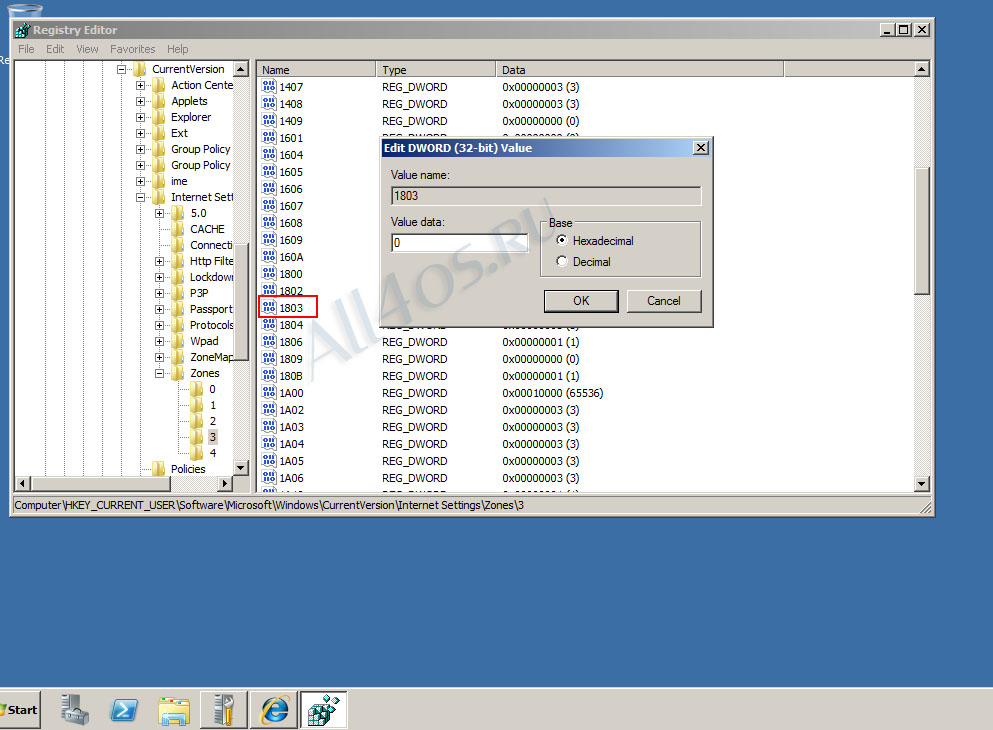The width and height of the screenshot is (993, 730).
Task: Select the Decimal base option
Action: pos(562,261)
